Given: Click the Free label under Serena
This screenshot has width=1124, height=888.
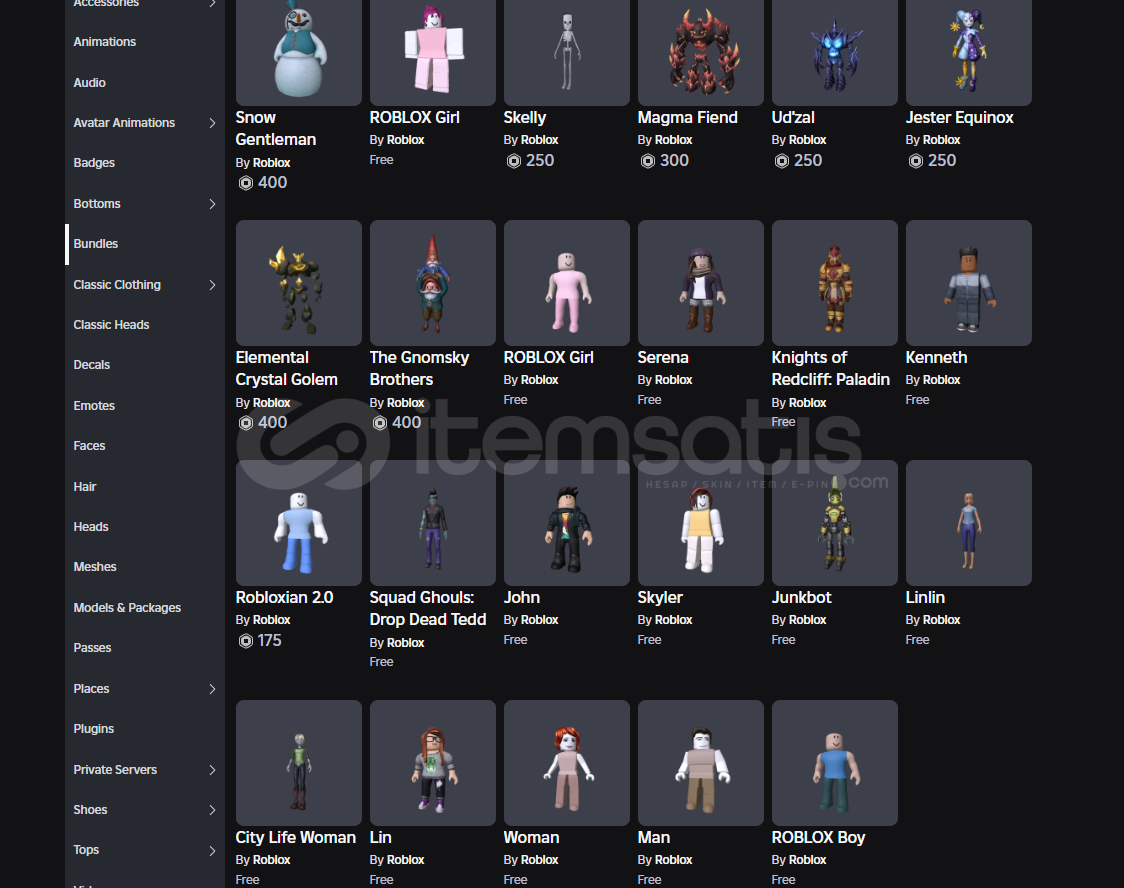Looking at the screenshot, I should pyautogui.click(x=649, y=400).
